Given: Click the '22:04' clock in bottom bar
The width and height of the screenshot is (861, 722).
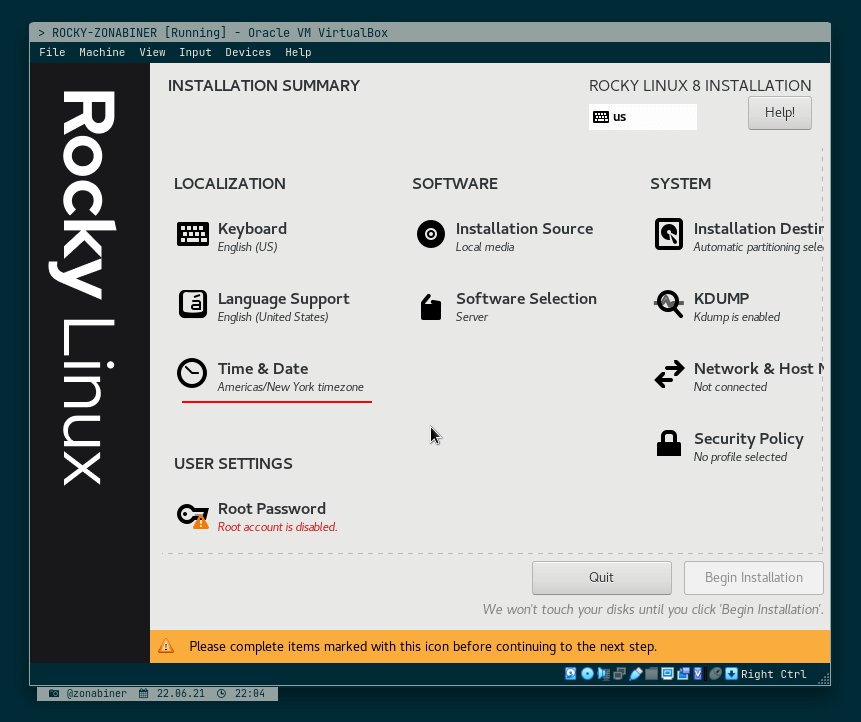Looking at the screenshot, I should (250, 693).
